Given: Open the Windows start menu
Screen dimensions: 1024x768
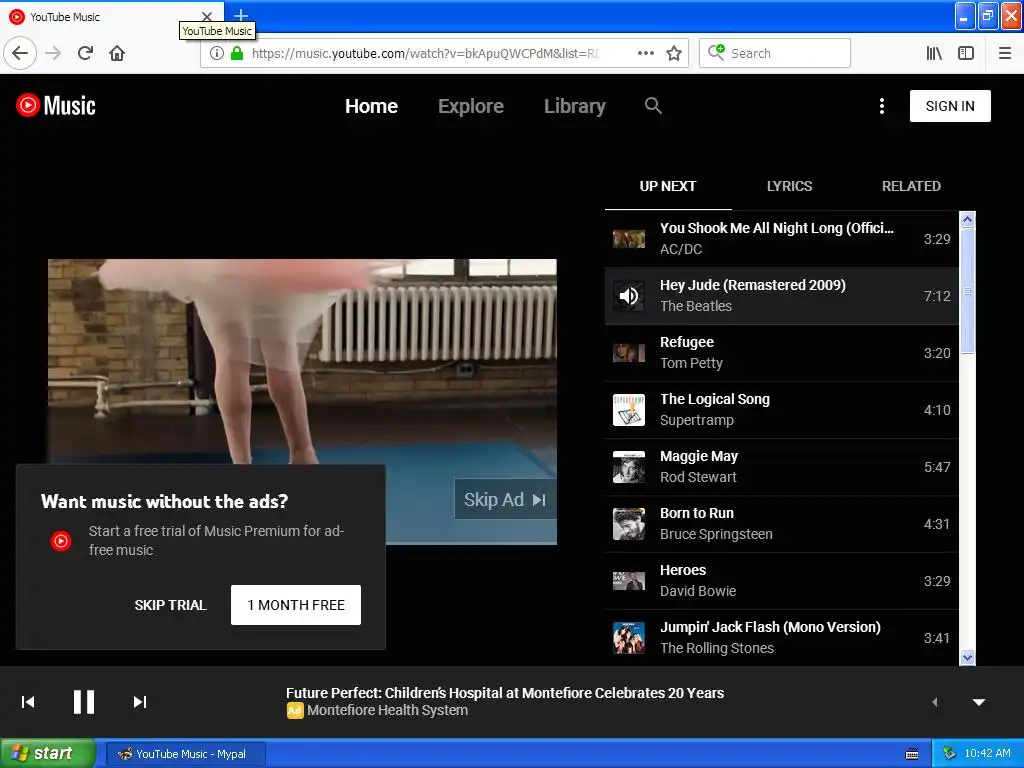Looking at the screenshot, I should pyautogui.click(x=46, y=754).
